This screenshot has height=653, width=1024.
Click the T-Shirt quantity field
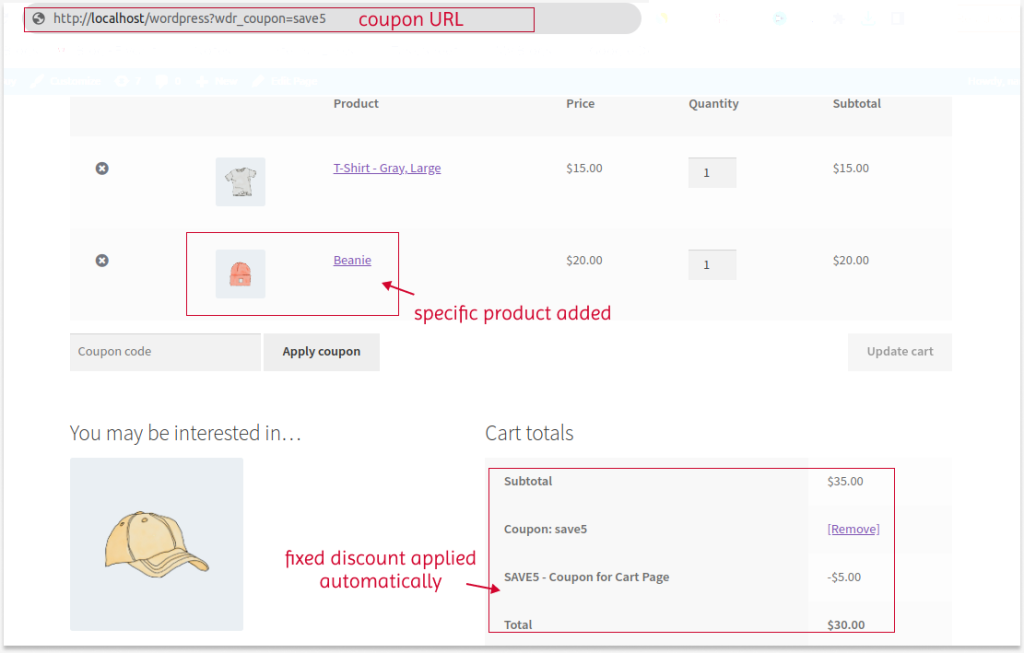[711, 172]
